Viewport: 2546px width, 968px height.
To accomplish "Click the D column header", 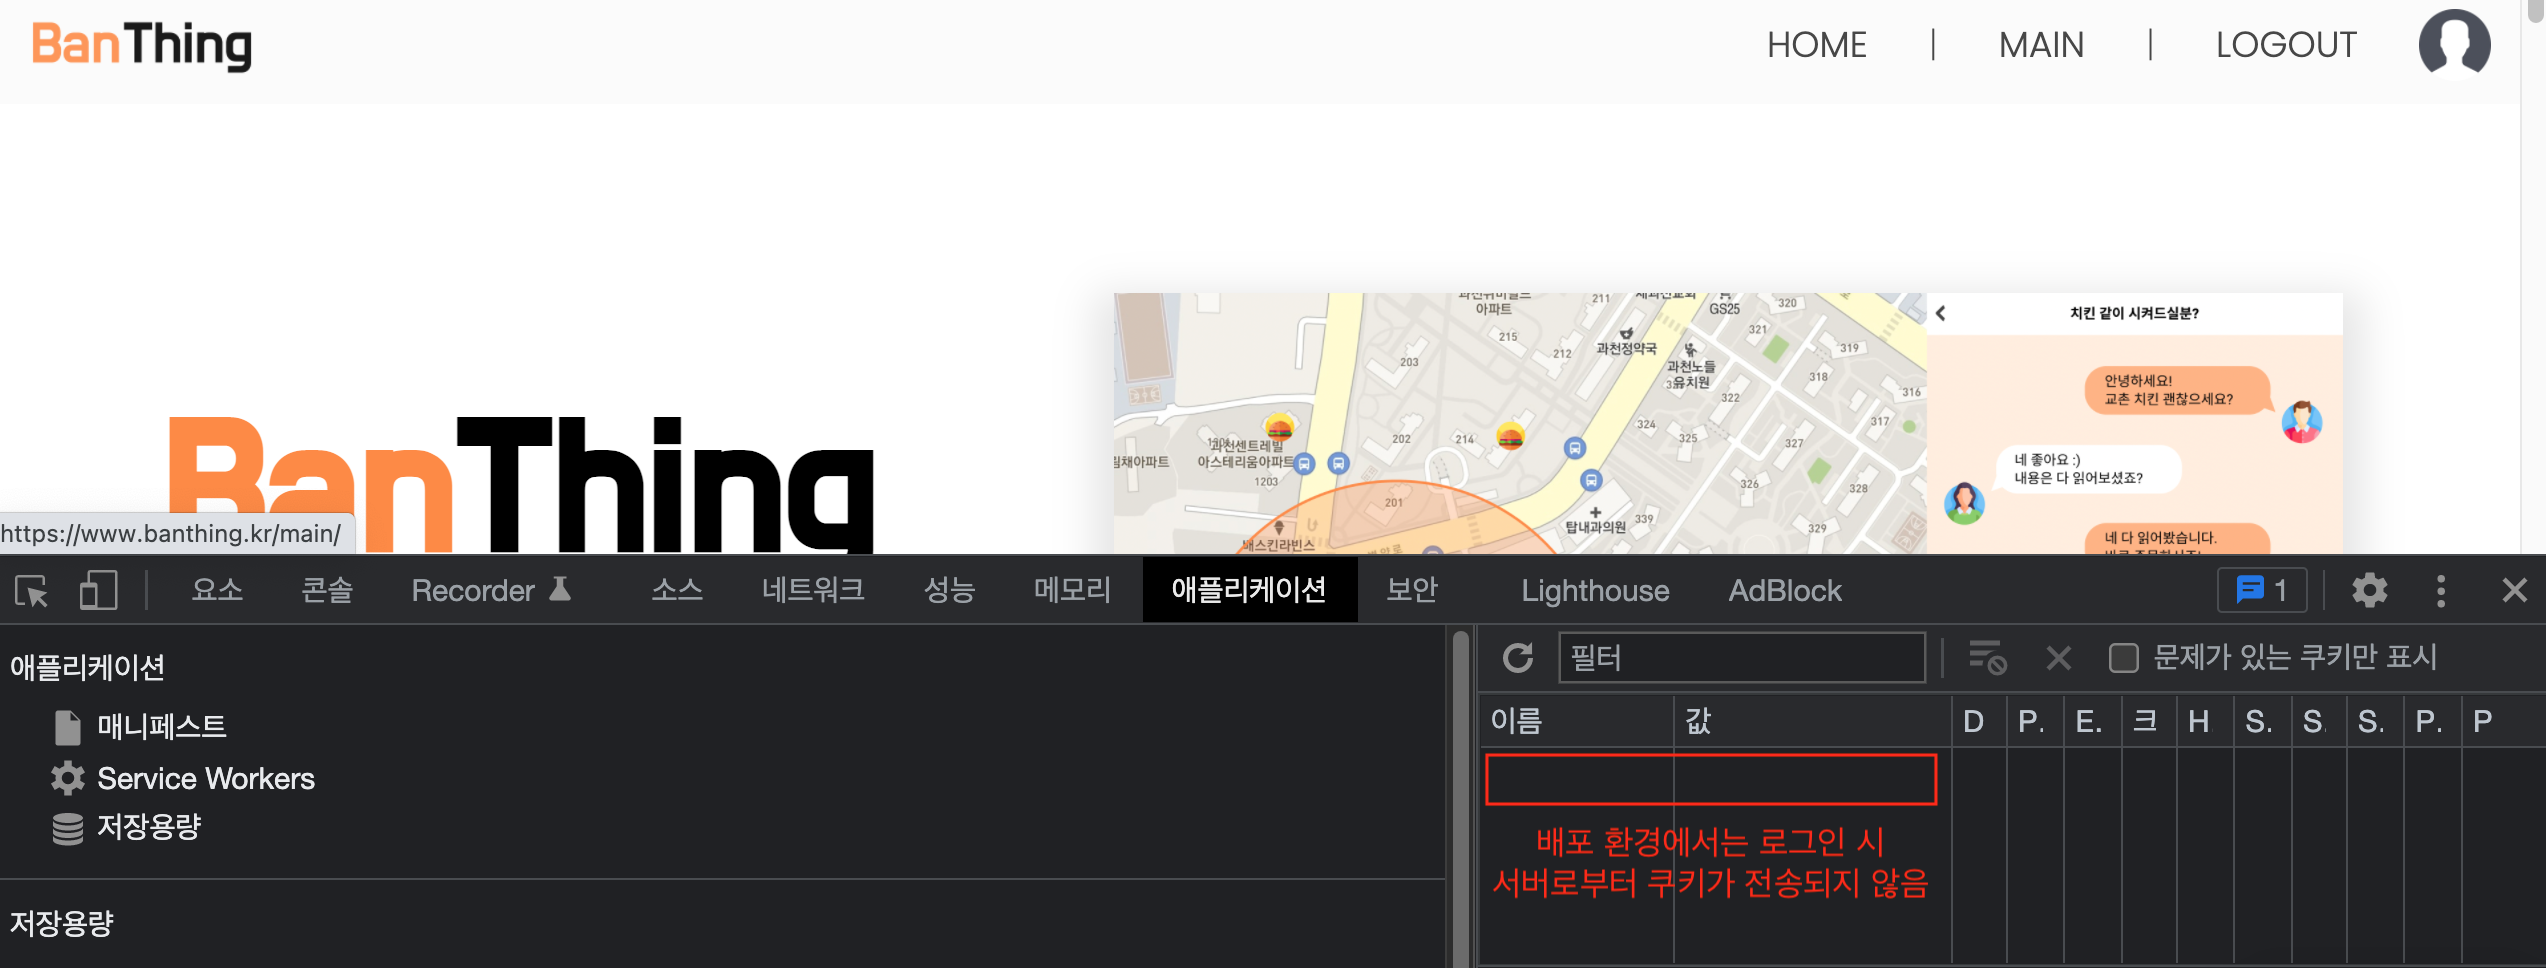I will tap(1979, 721).
